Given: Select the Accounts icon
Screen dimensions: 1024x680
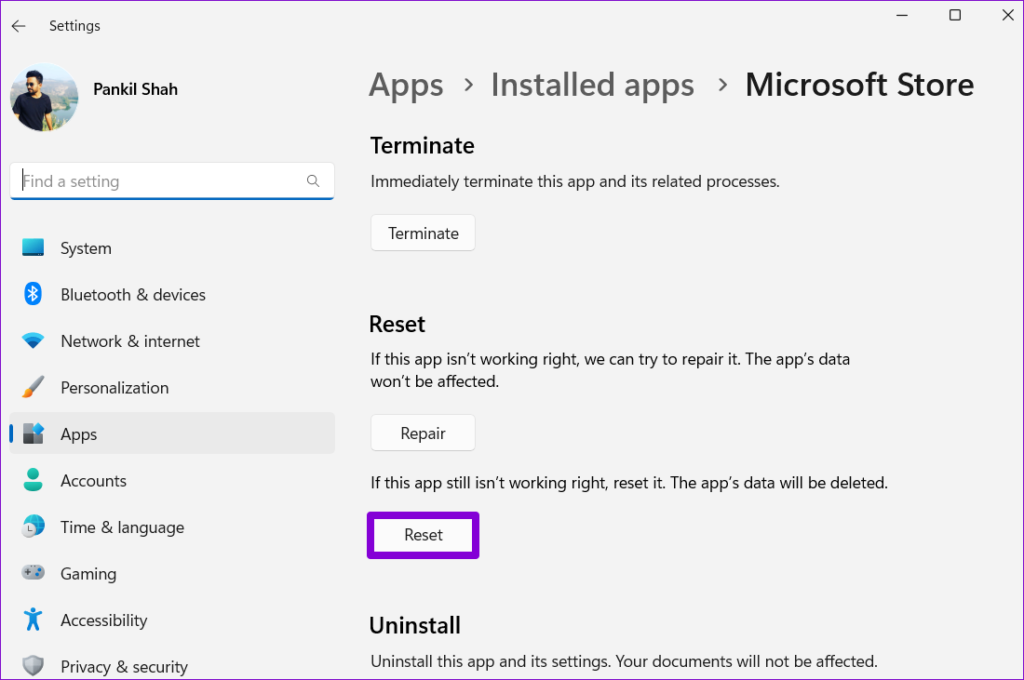Looking at the screenshot, I should (33, 480).
